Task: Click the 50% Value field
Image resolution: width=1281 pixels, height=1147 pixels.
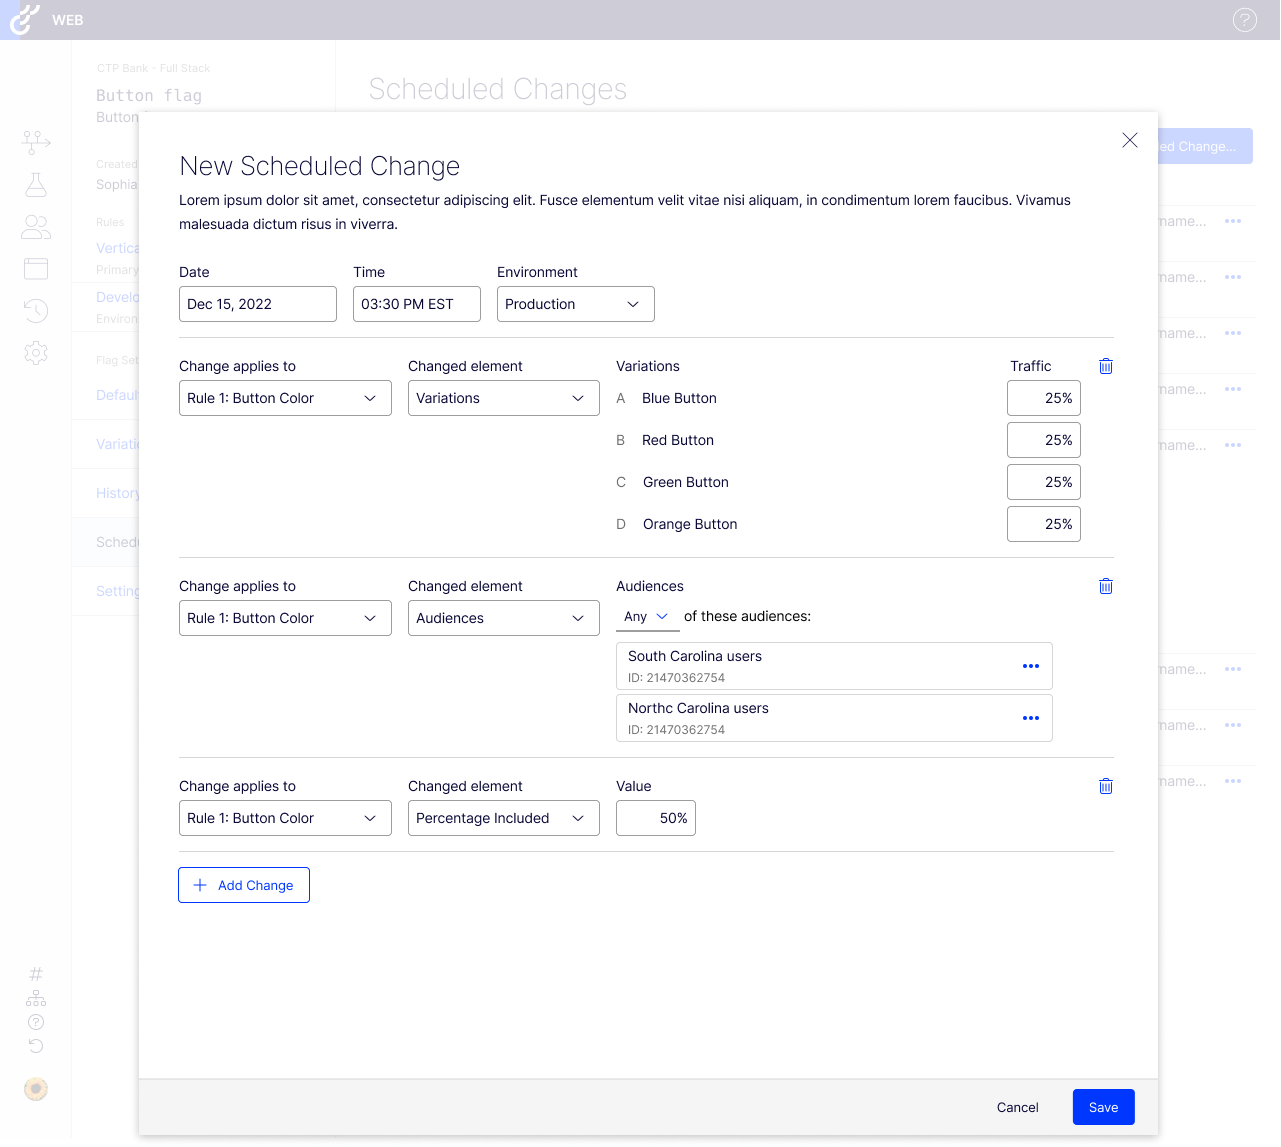Action: click(x=656, y=818)
